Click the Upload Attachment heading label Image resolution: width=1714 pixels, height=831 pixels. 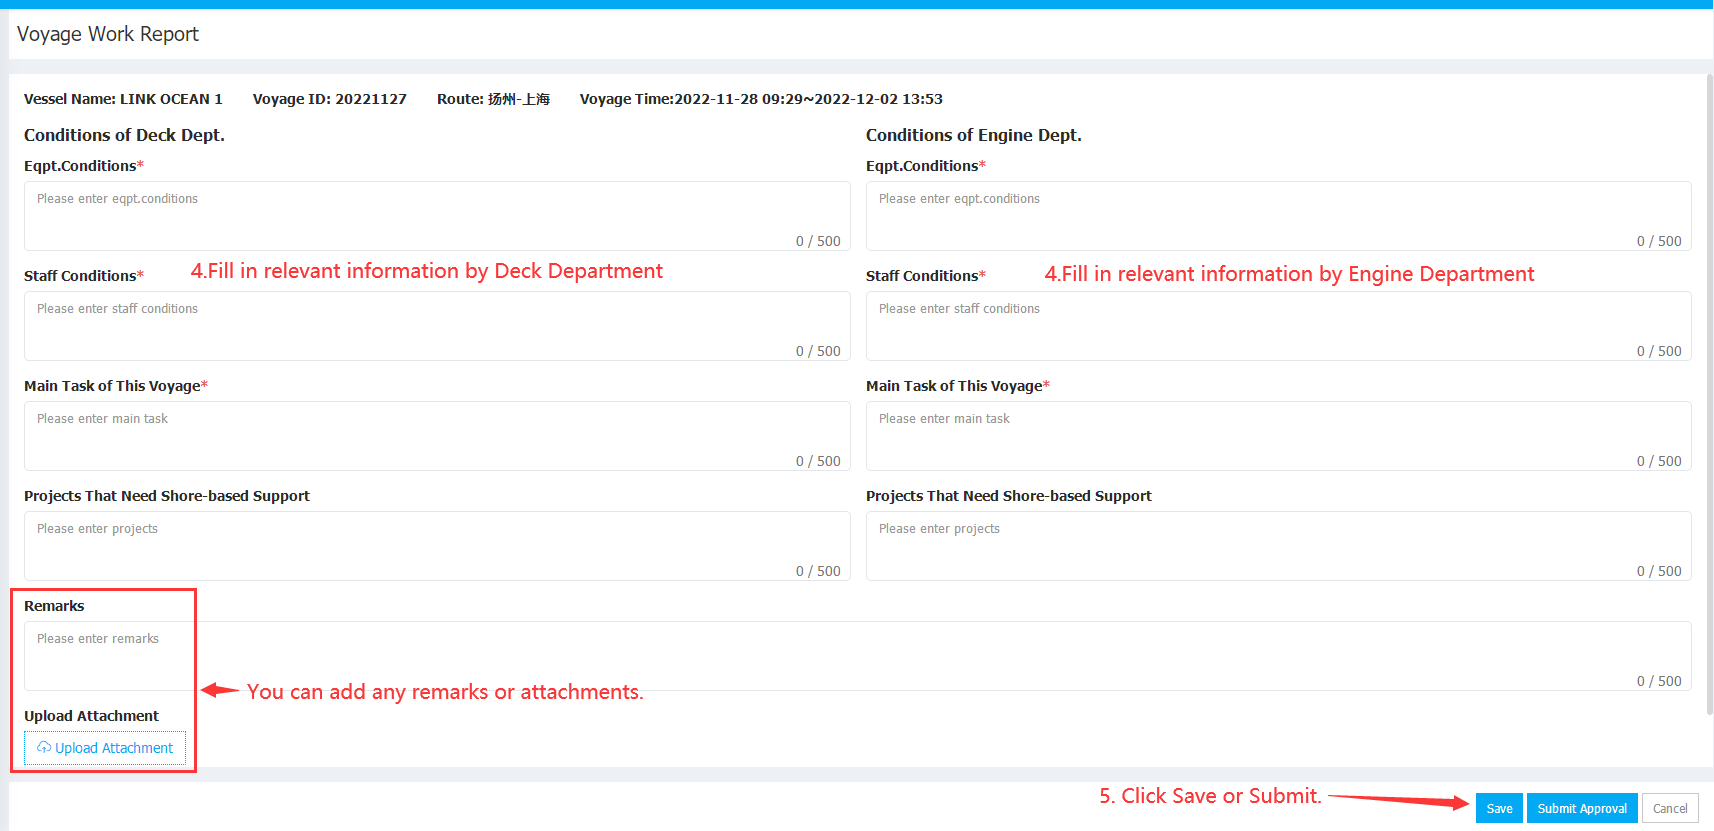click(x=91, y=716)
